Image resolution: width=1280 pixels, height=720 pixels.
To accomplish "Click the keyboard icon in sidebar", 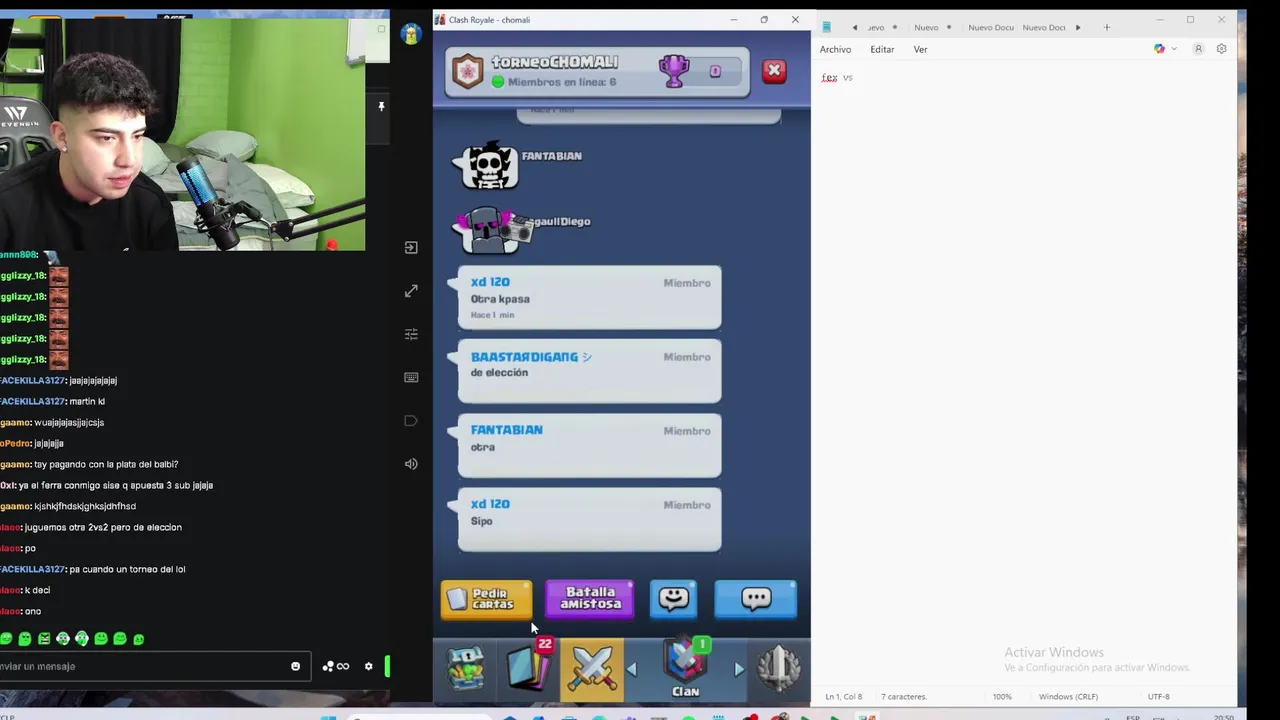I will pos(411,377).
